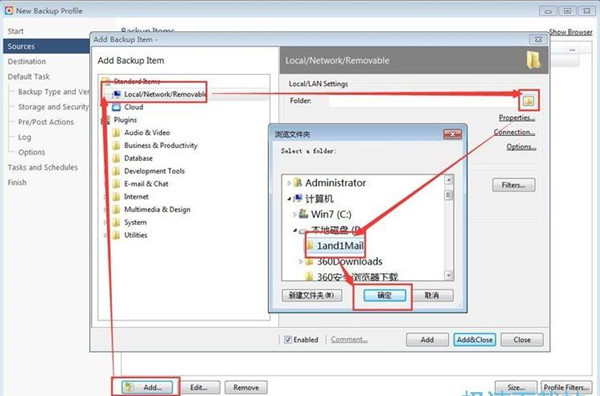This screenshot has height=396, width=600.
Task: Open the Sources step
Action: 47,46
